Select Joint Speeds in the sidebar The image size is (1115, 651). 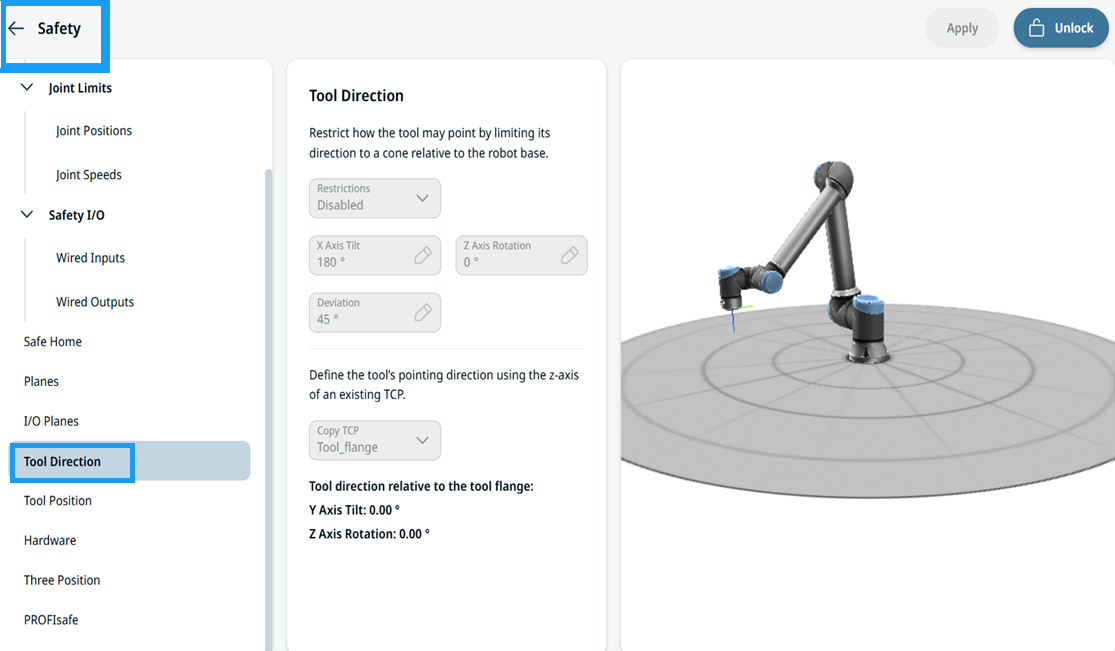(x=89, y=175)
